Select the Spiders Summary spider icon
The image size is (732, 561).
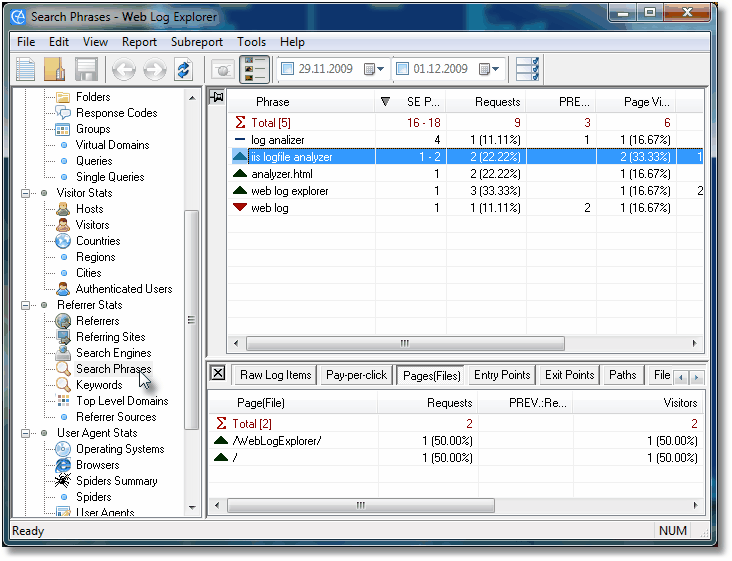pos(63,481)
